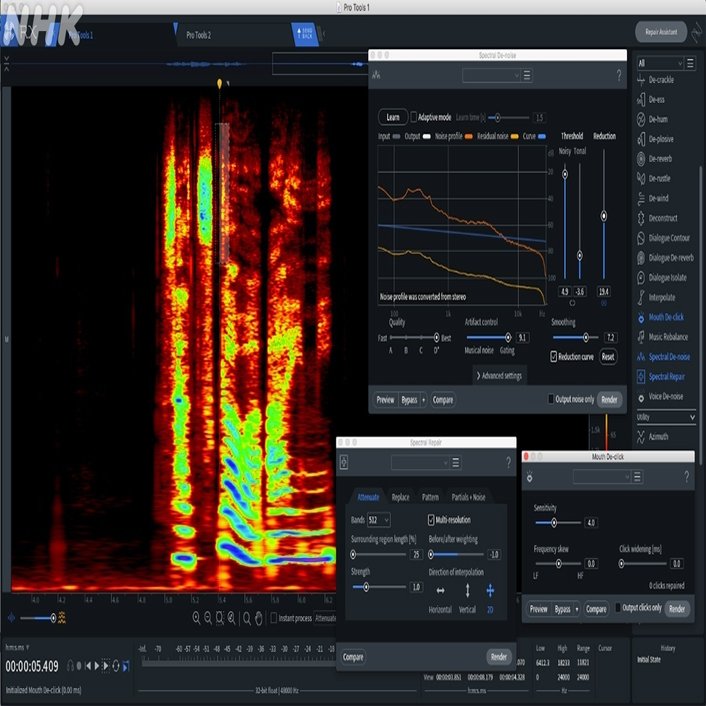The height and width of the screenshot is (706, 706).
Task: Choose 2D direction of interpolation
Action: pyautogui.click(x=490, y=590)
